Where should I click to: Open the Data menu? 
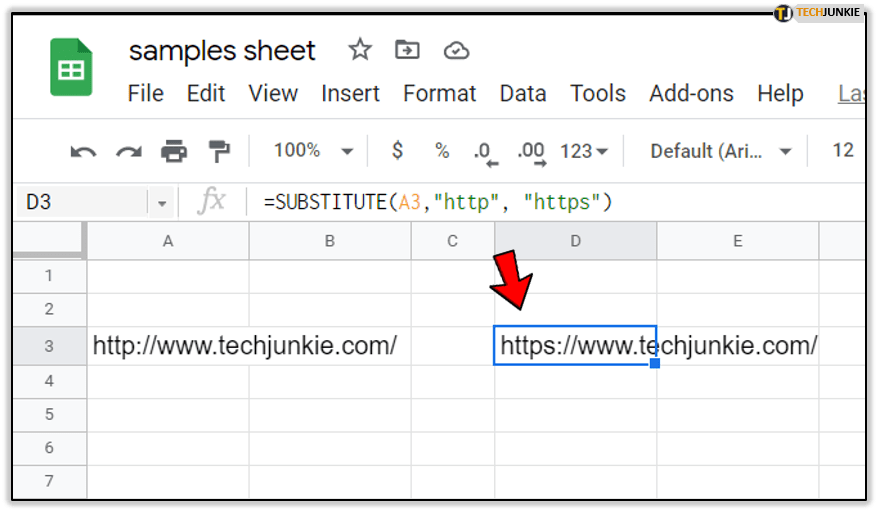(x=523, y=94)
